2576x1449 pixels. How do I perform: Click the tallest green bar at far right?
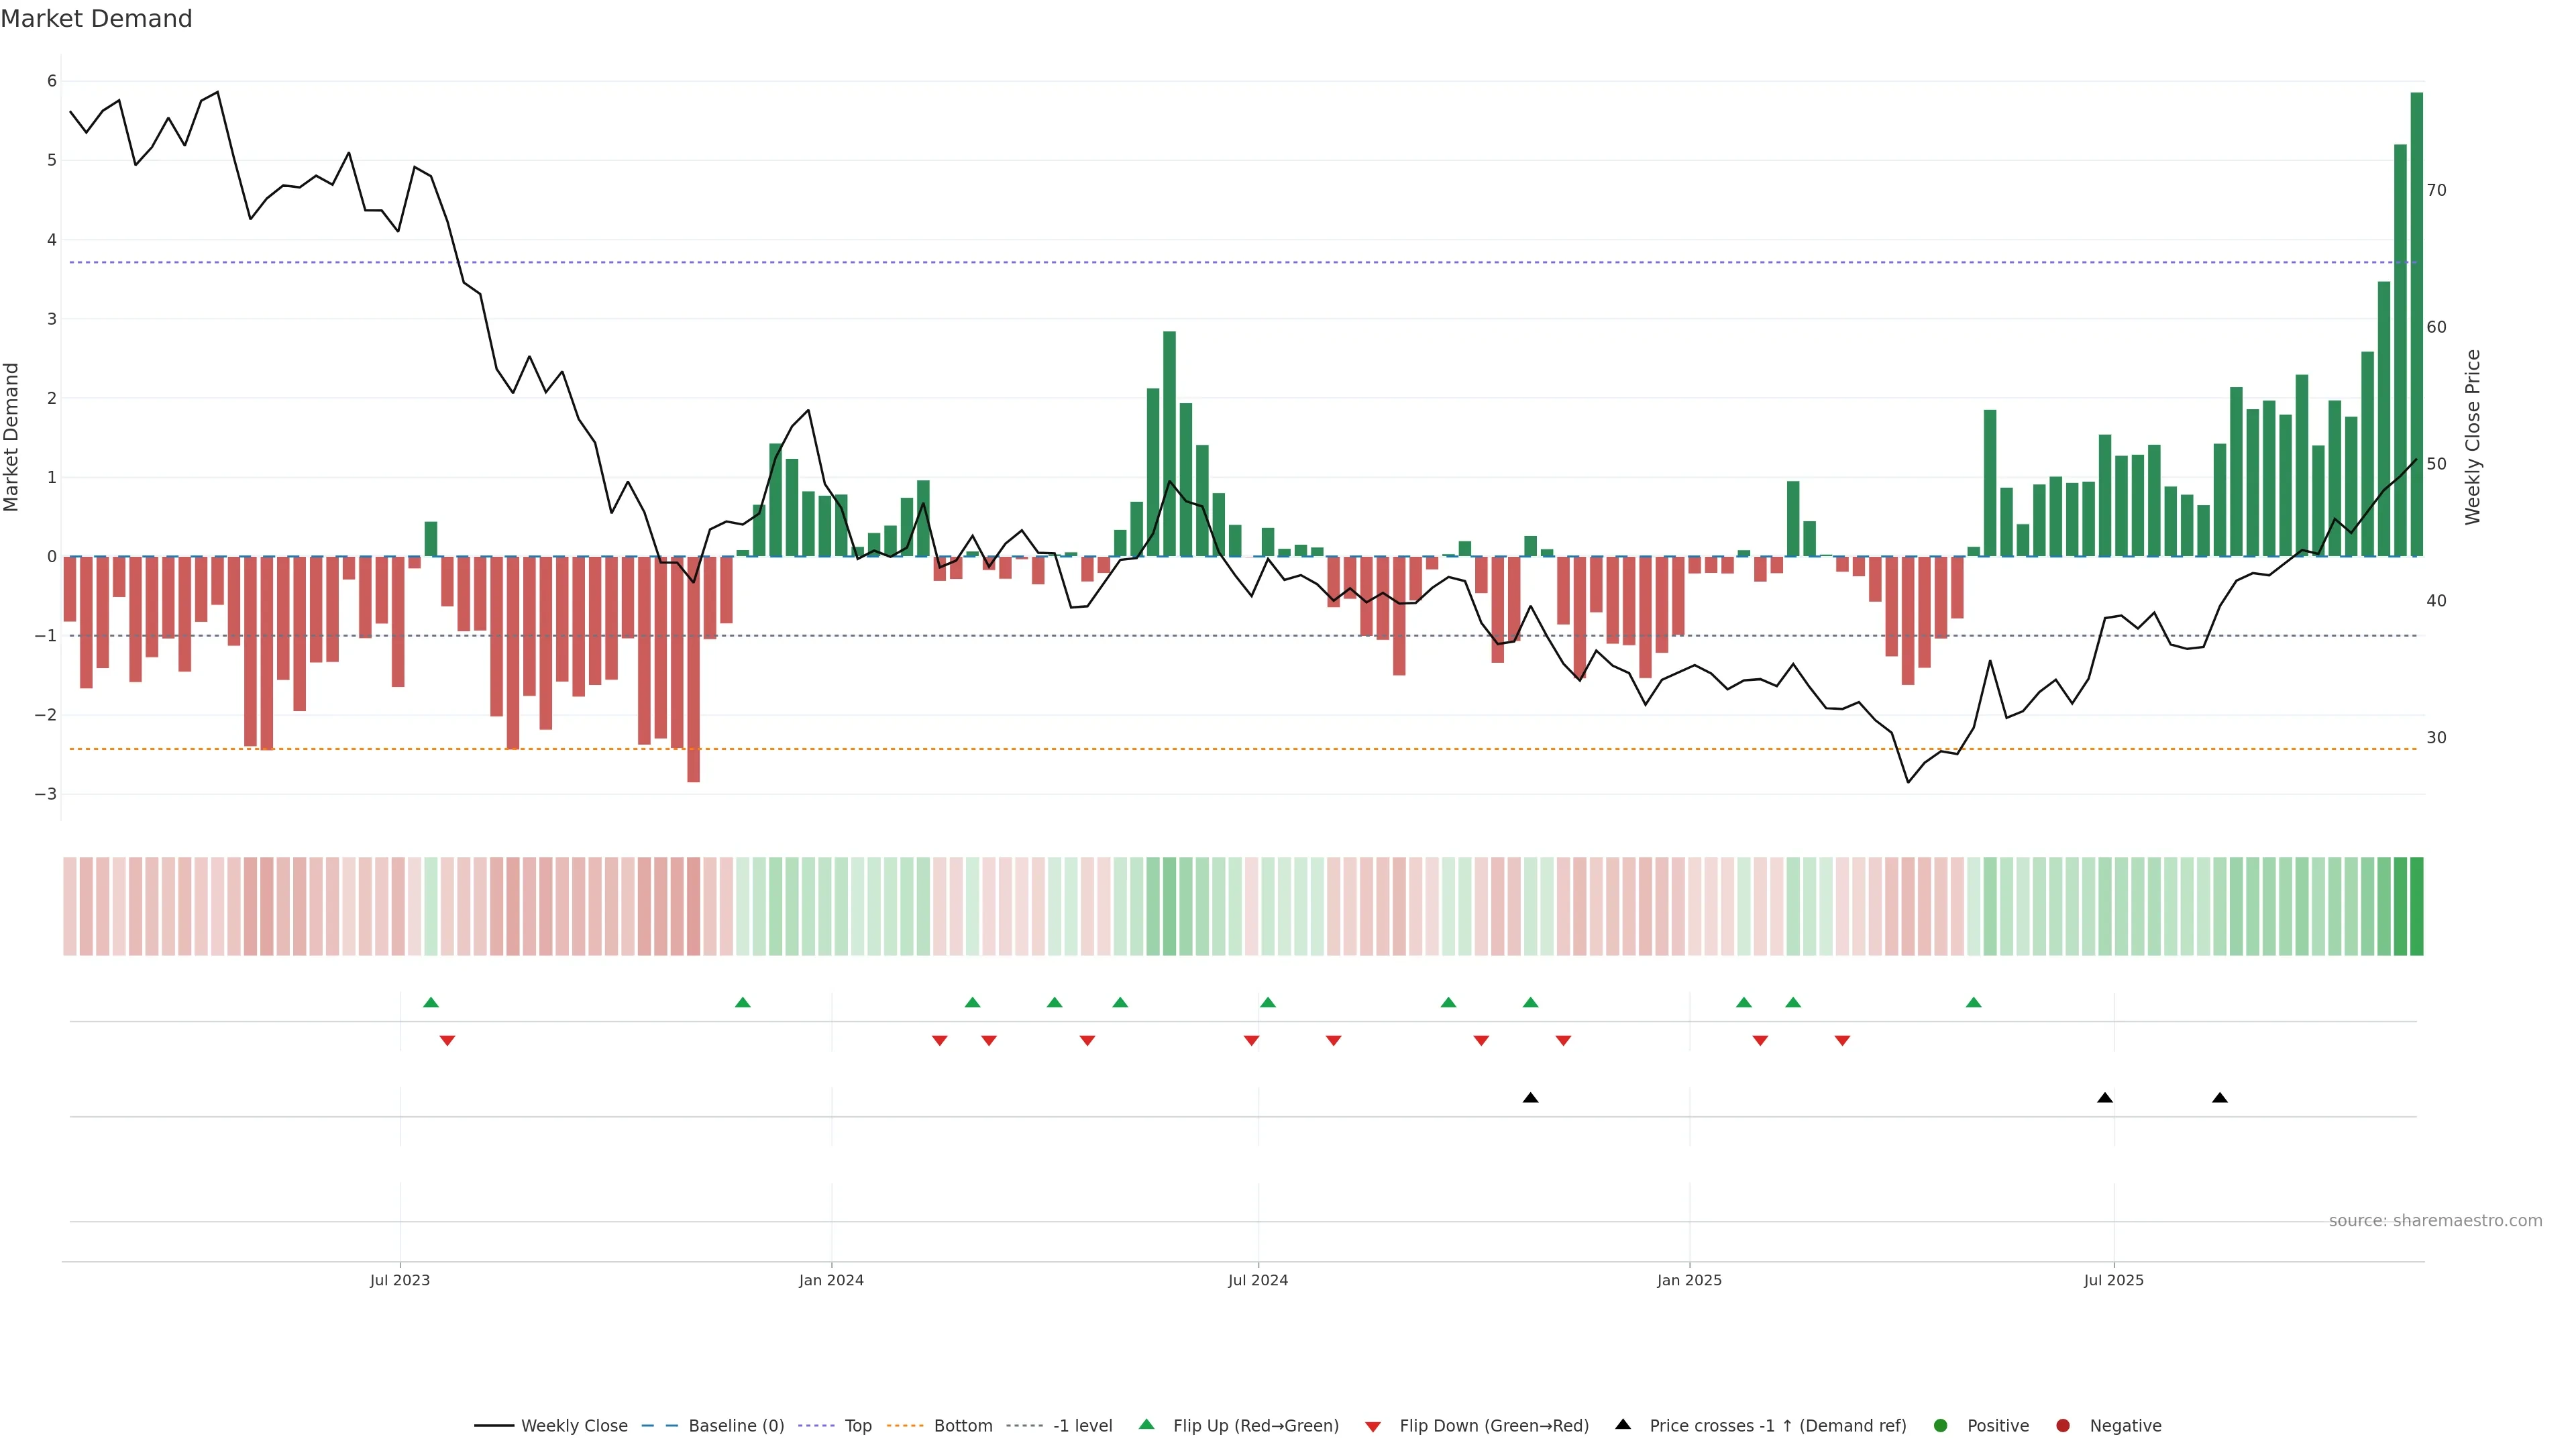pyautogui.click(x=2416, y=320)
